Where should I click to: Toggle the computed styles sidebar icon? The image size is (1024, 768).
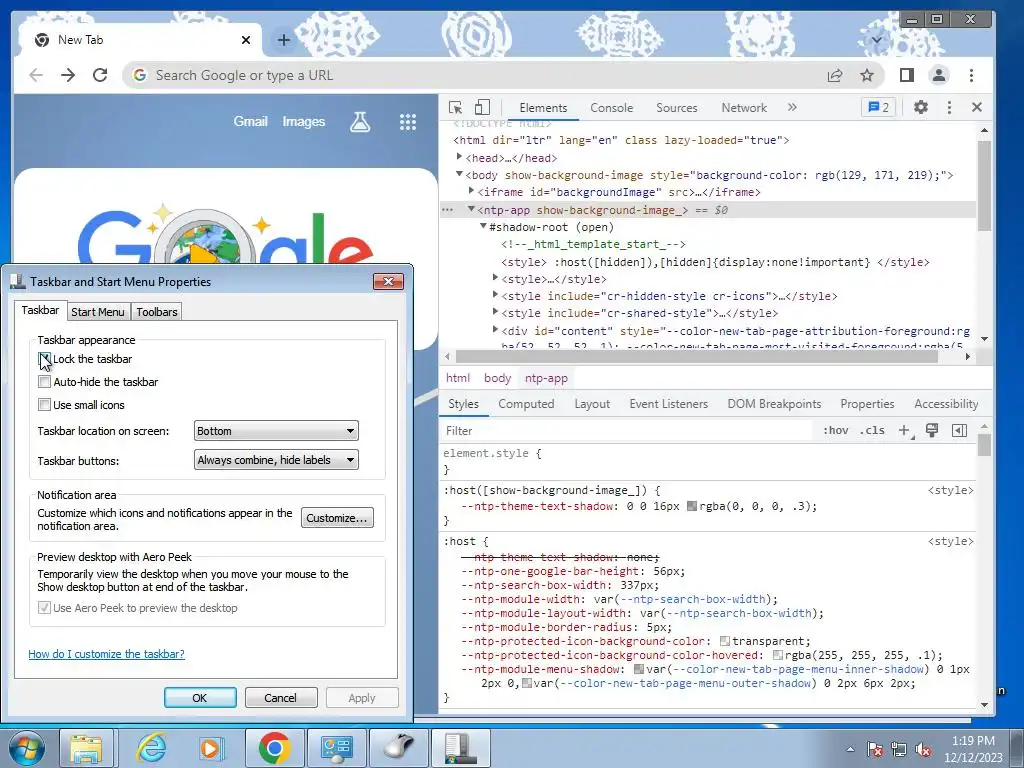pos(959,430)
